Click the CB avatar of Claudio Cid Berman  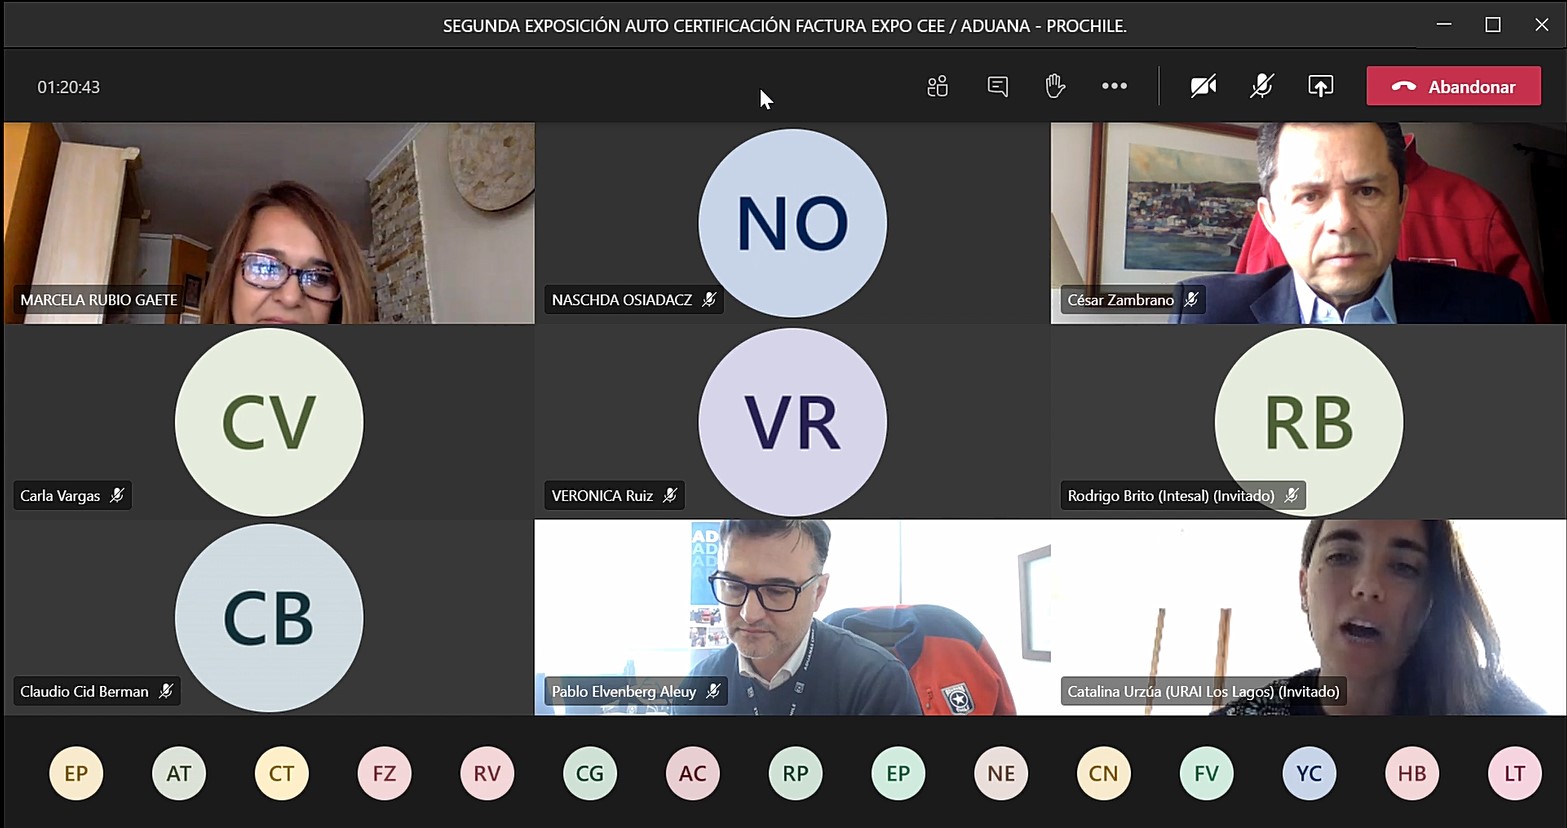pyautogui.click(x=269, y=618)
